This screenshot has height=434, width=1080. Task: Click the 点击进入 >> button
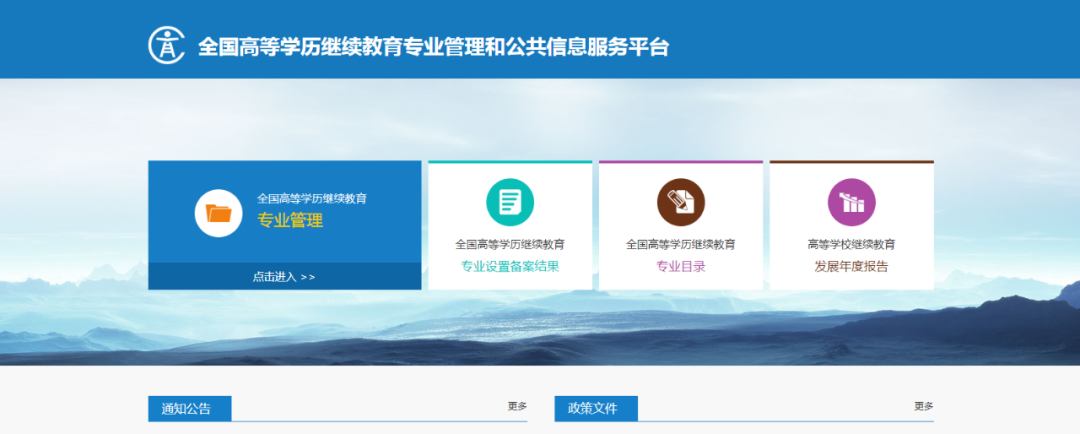coord(284,277)
